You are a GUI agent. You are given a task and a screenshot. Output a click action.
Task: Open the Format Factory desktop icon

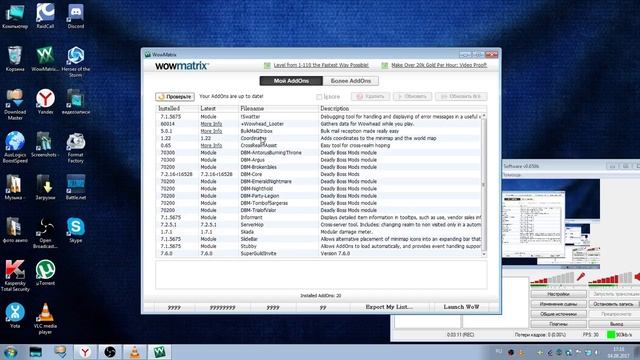(x=76, y=147)
